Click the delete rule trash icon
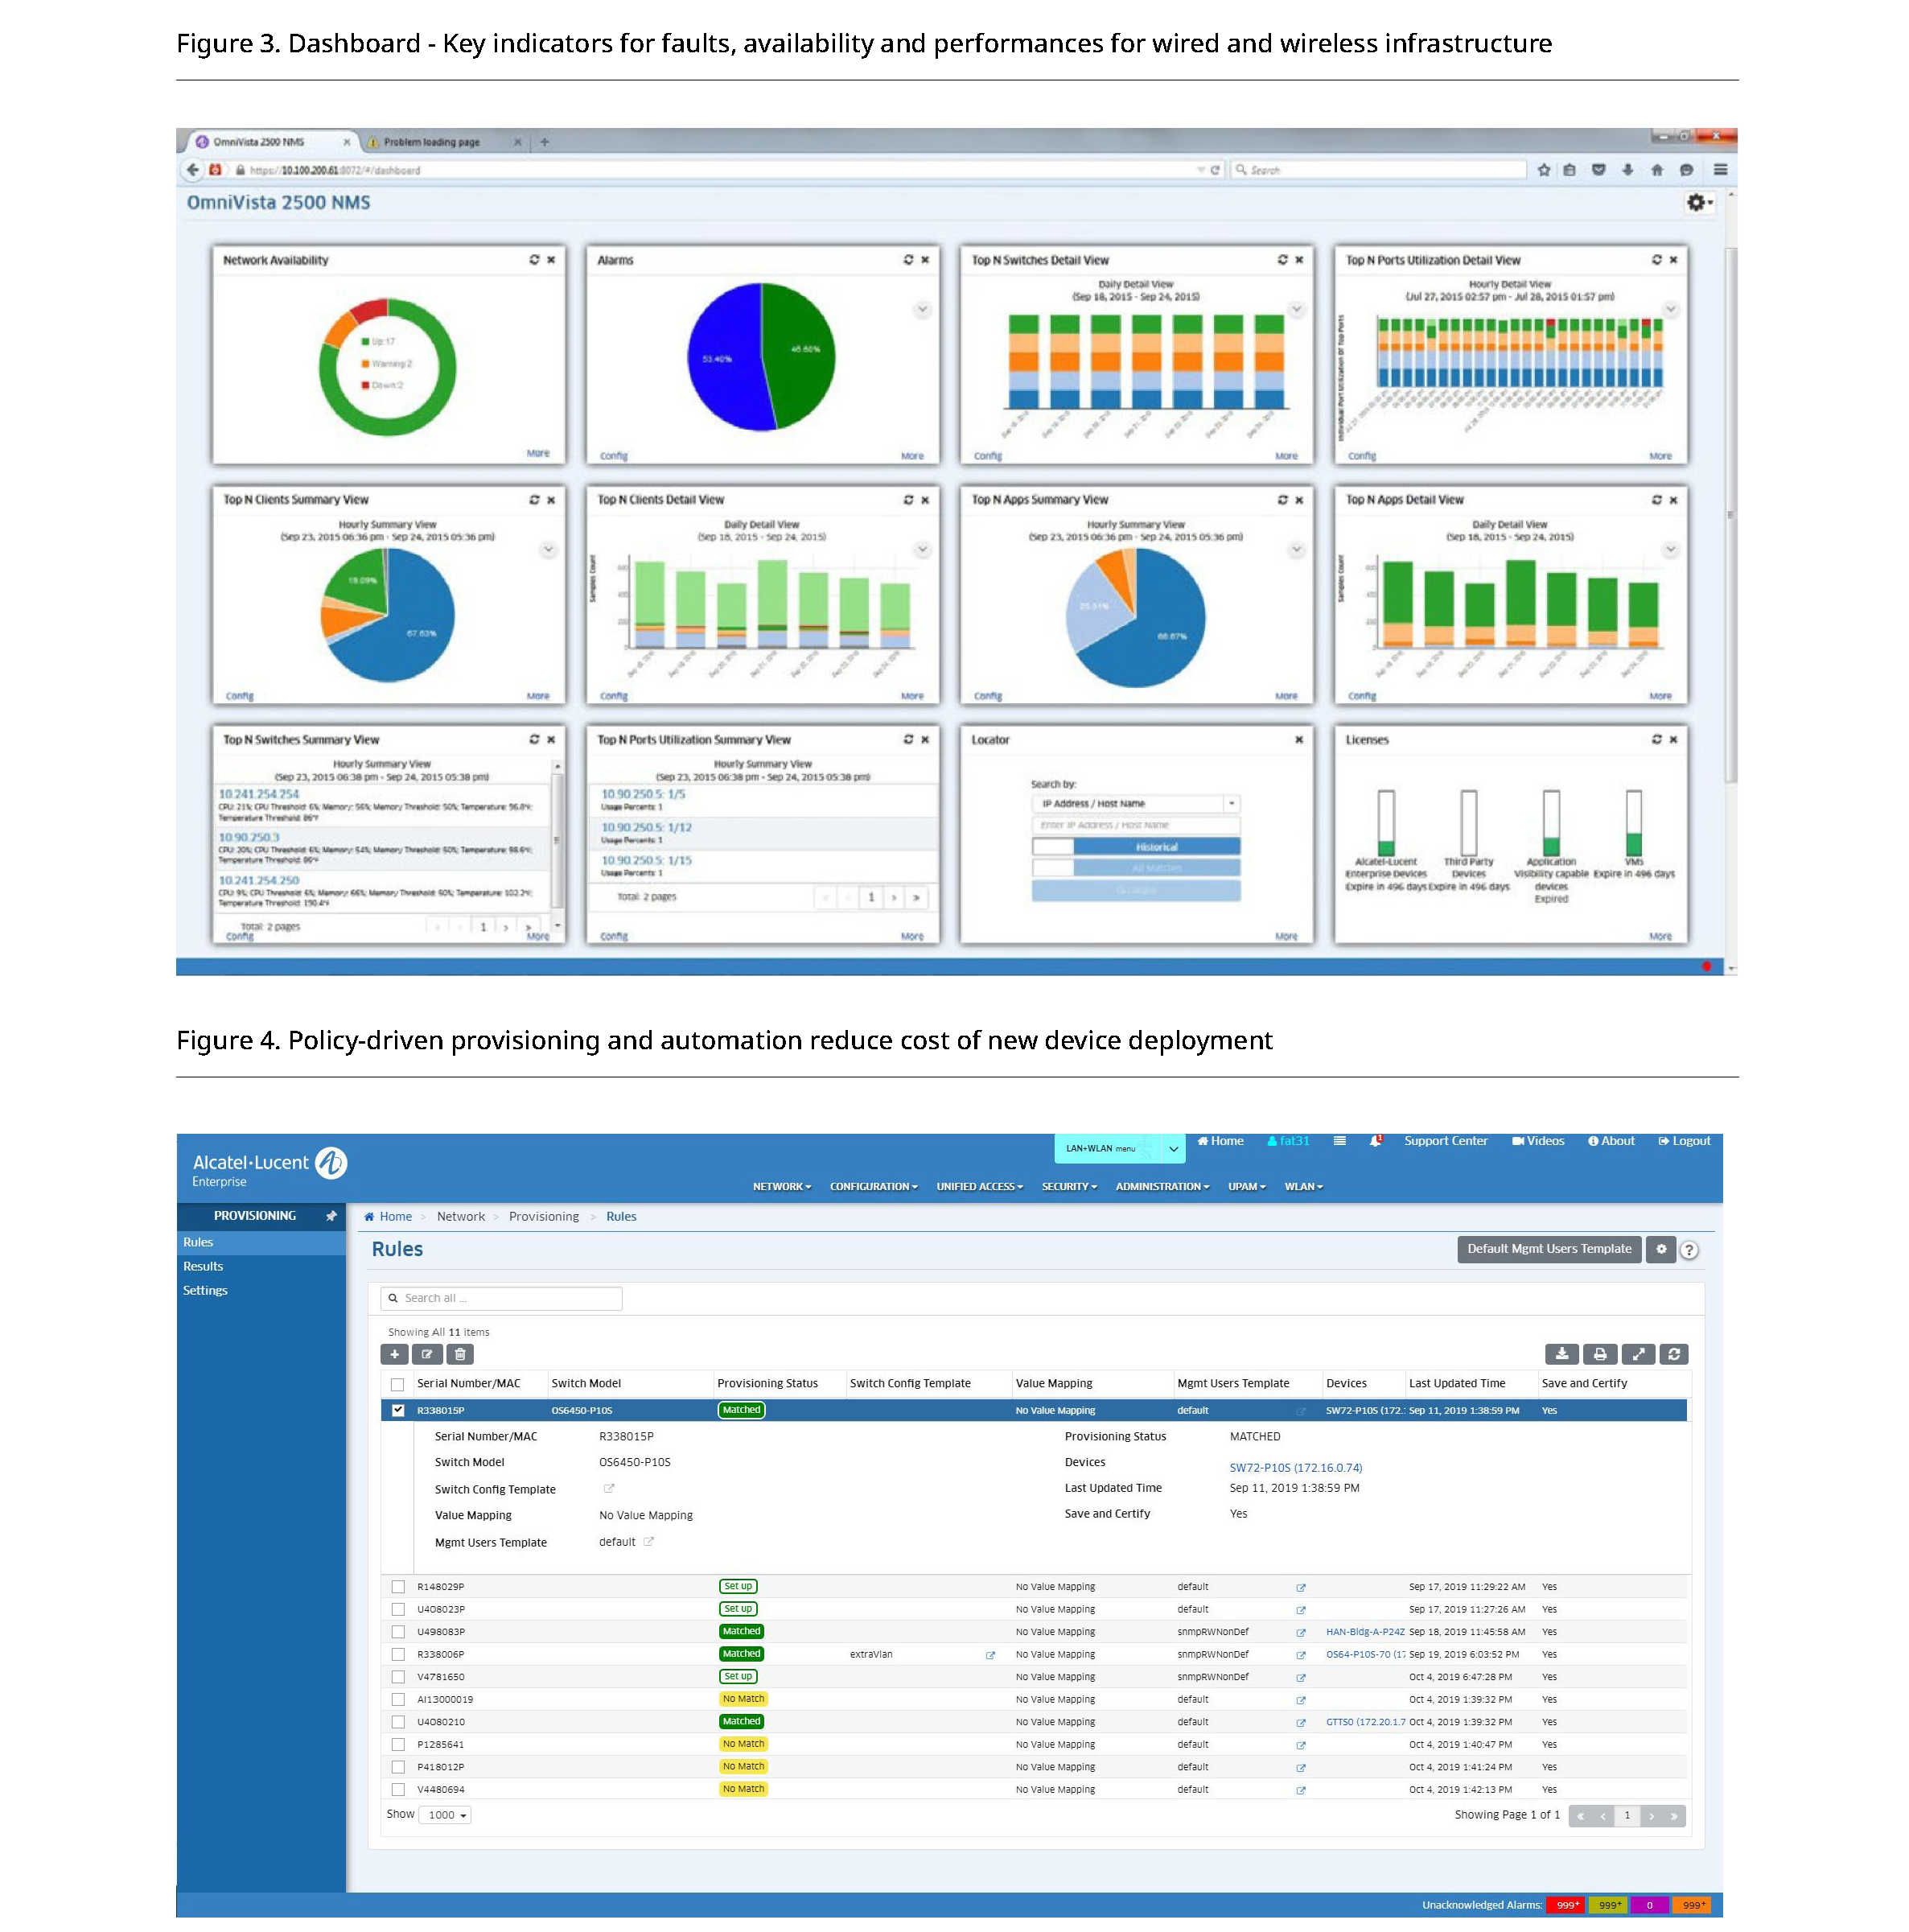Screen dimensions: 1909x1932 [x=460, y=1354]
